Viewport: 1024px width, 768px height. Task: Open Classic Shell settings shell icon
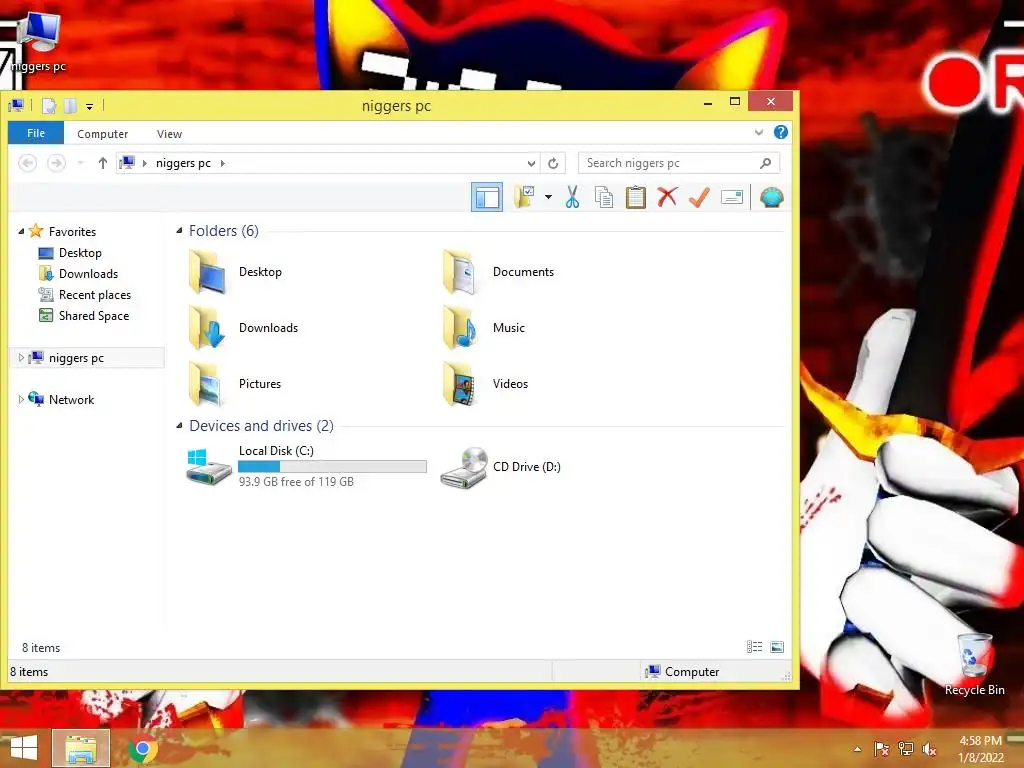pyautogui.click(x=771, y=197)
